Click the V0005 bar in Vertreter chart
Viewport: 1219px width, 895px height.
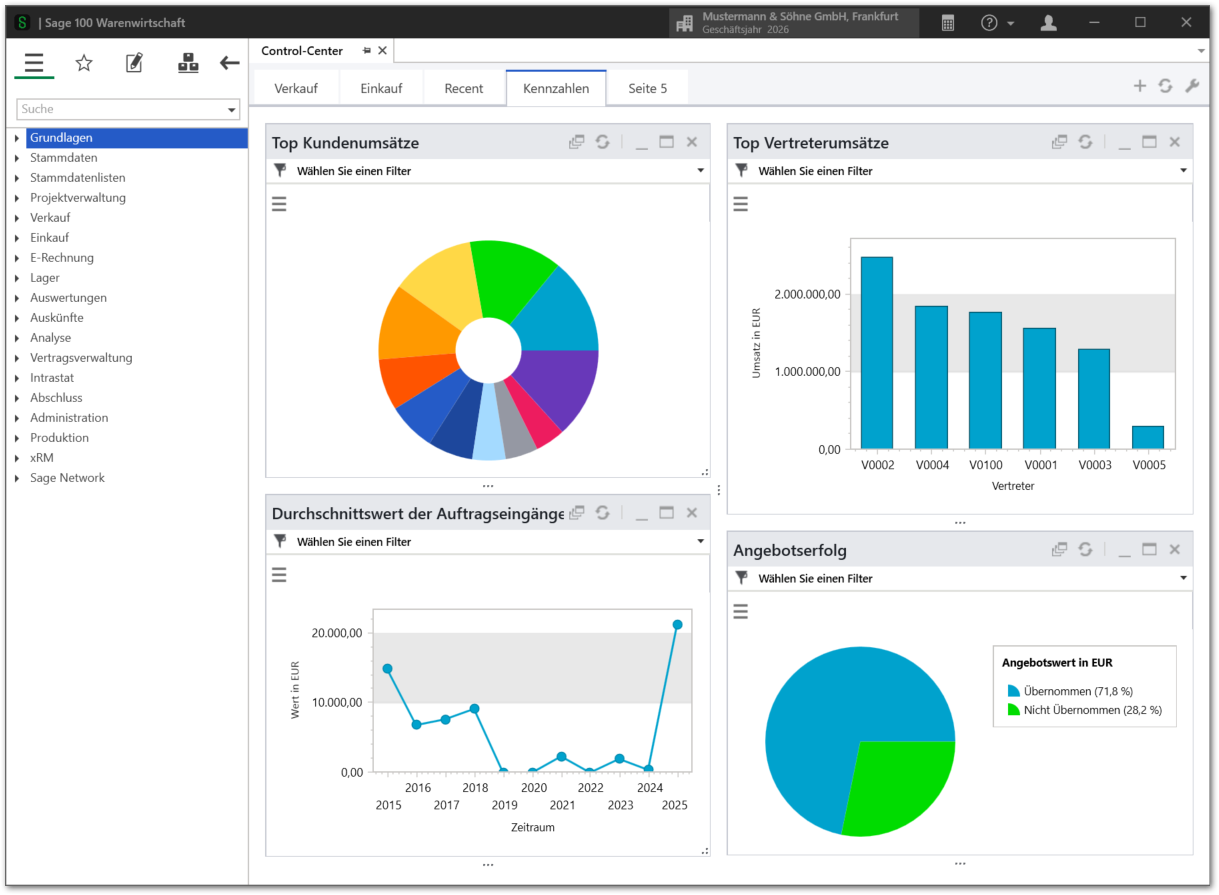(1148, 438)
